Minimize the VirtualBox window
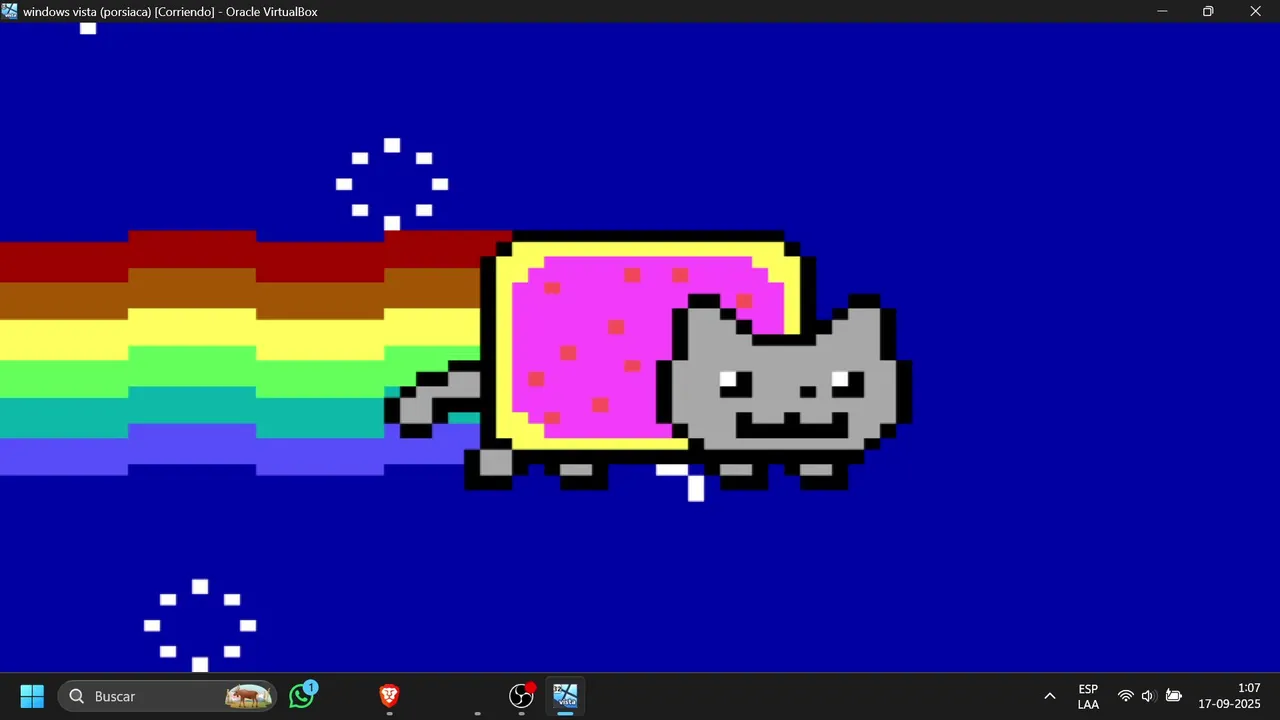1280x720 pixels. point(1162,11)
